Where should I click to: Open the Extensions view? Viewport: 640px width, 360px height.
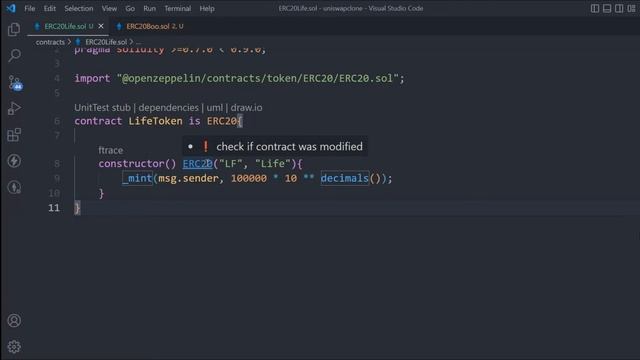(x=14, y=135)
